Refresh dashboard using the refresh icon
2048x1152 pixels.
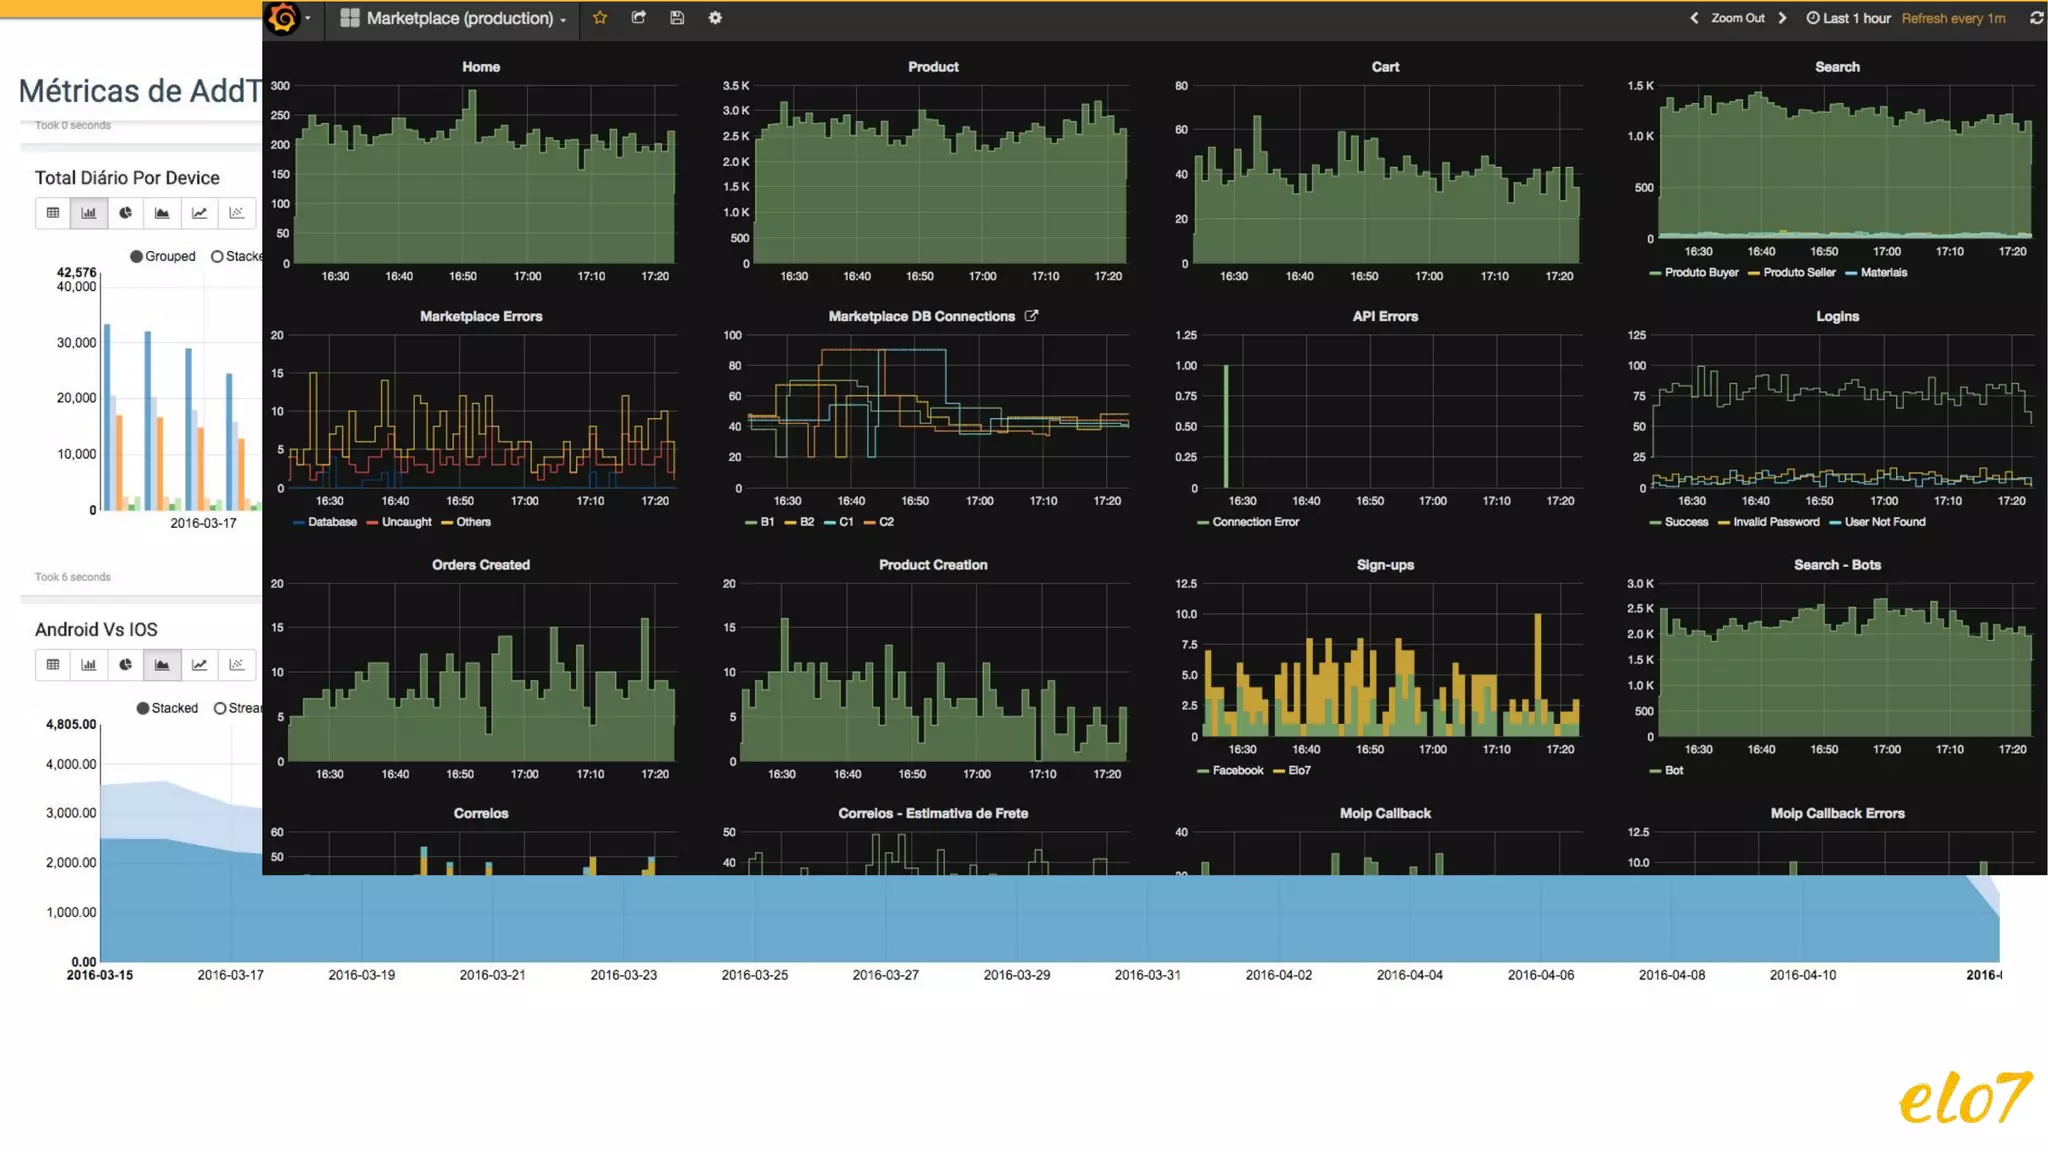click(x=2036, y=18)
